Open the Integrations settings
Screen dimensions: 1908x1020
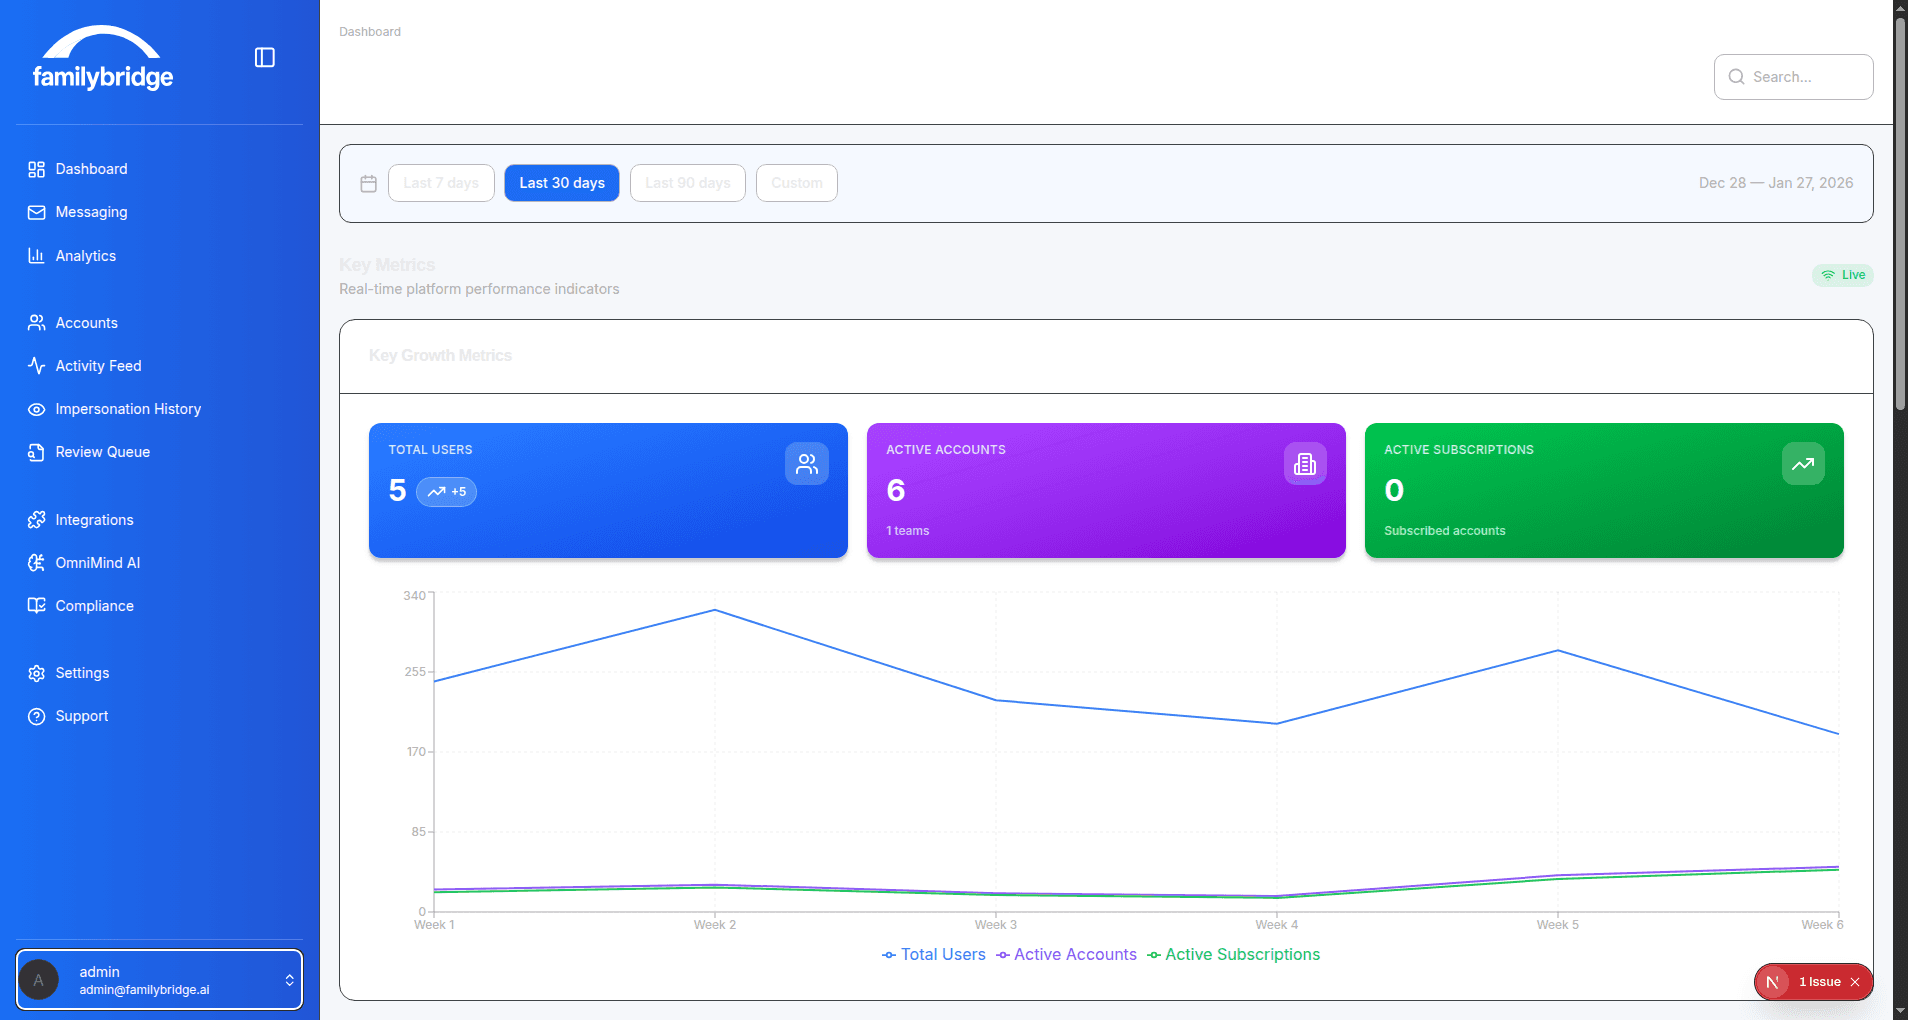pyautogui.click(x=94, y=519)
